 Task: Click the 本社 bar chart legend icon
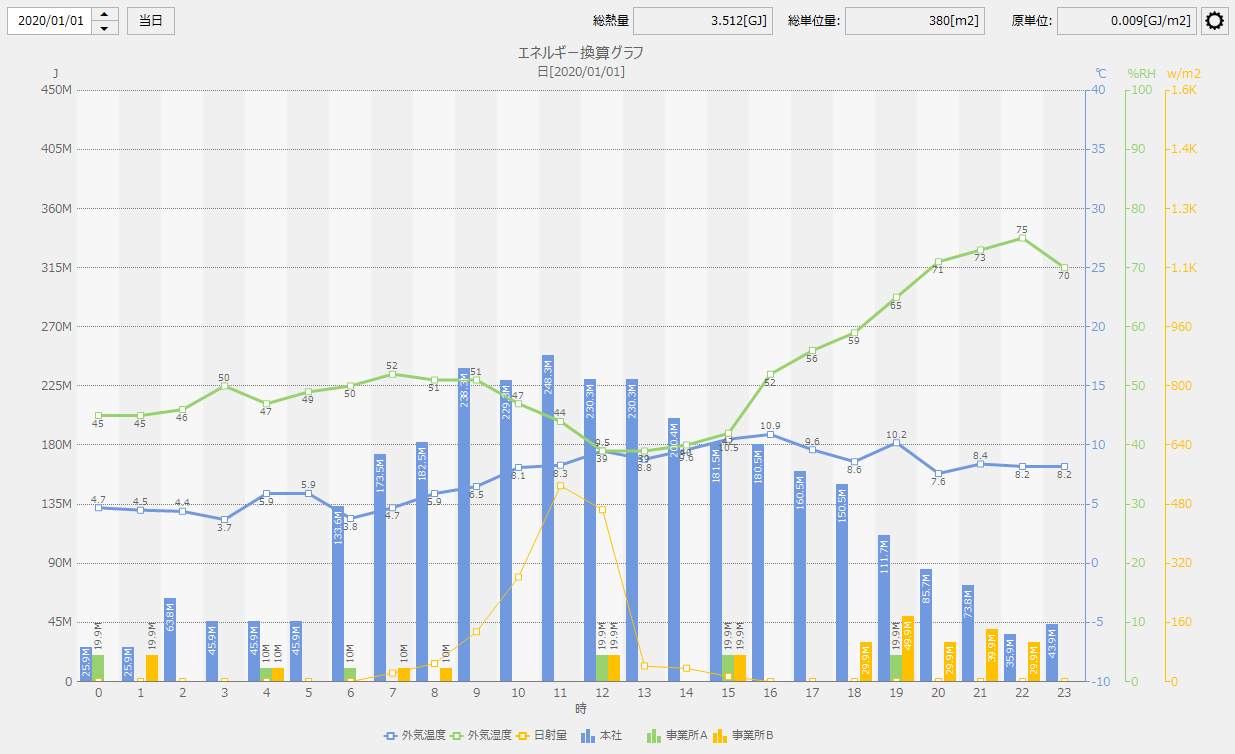[588, 735]
